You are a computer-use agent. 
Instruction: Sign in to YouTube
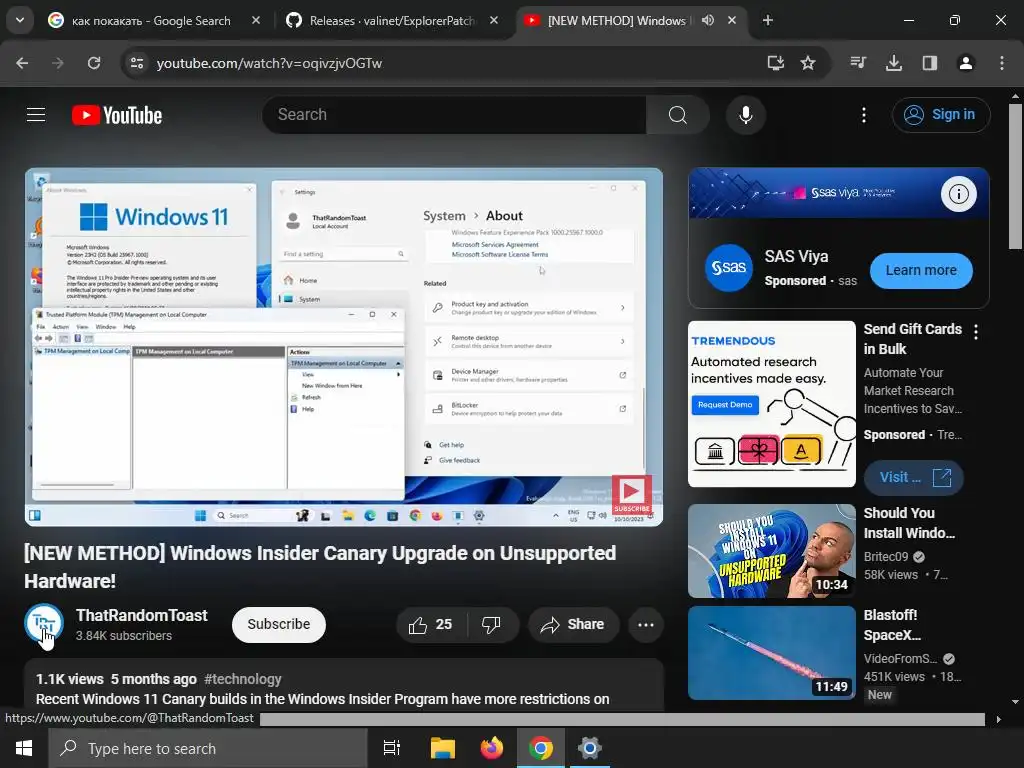coord(940,115)
